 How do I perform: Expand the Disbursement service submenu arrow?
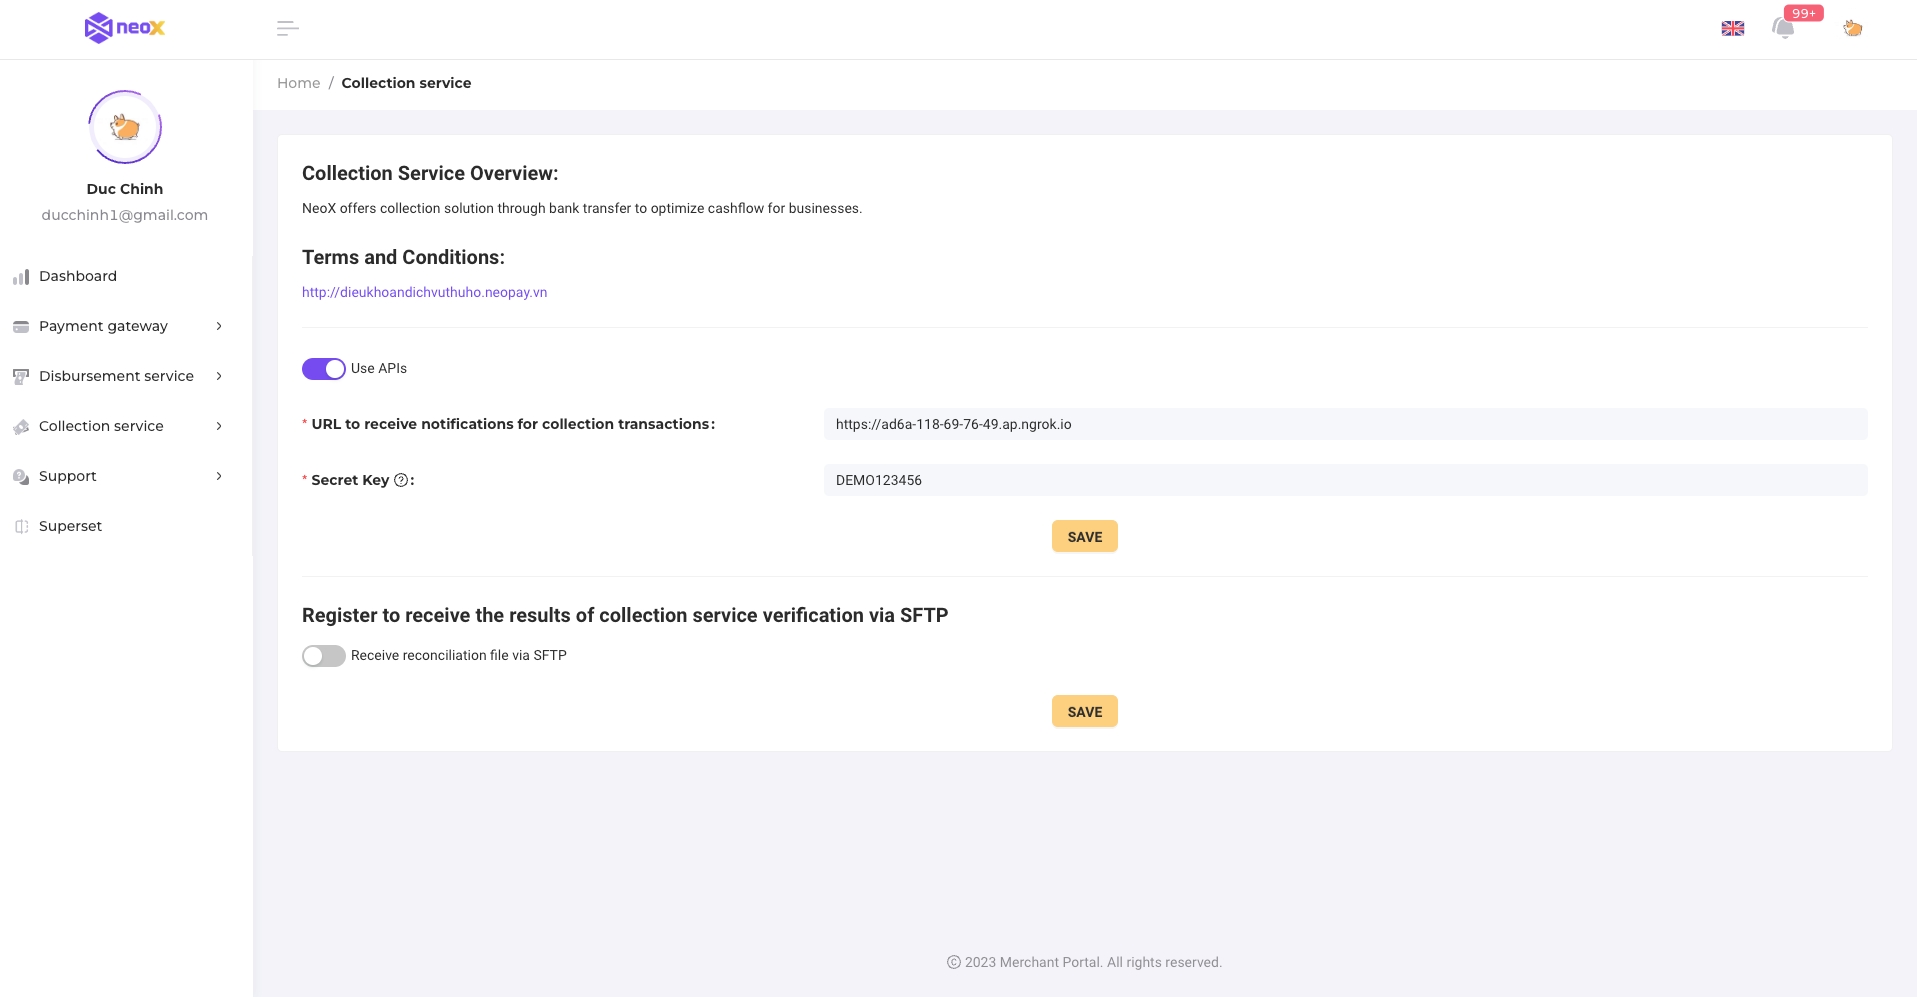coord(219,376)
